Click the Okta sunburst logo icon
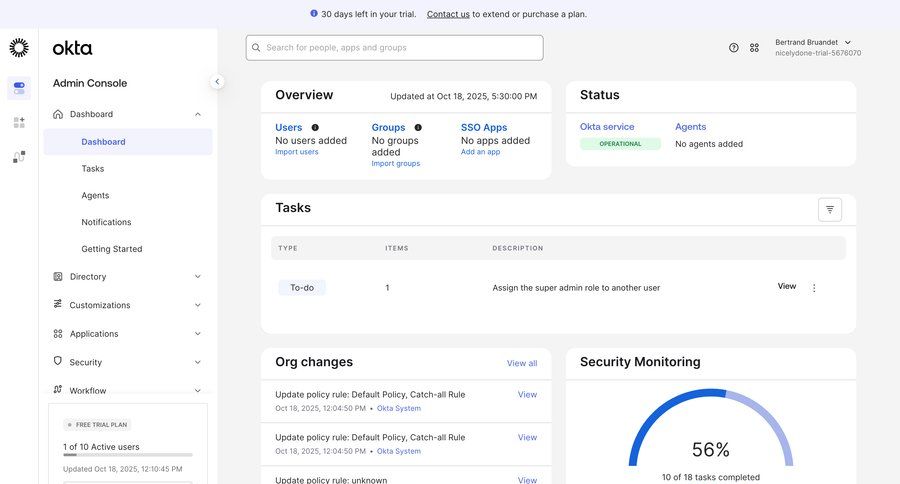The image size is (900, 484). (x=19, y=48)
